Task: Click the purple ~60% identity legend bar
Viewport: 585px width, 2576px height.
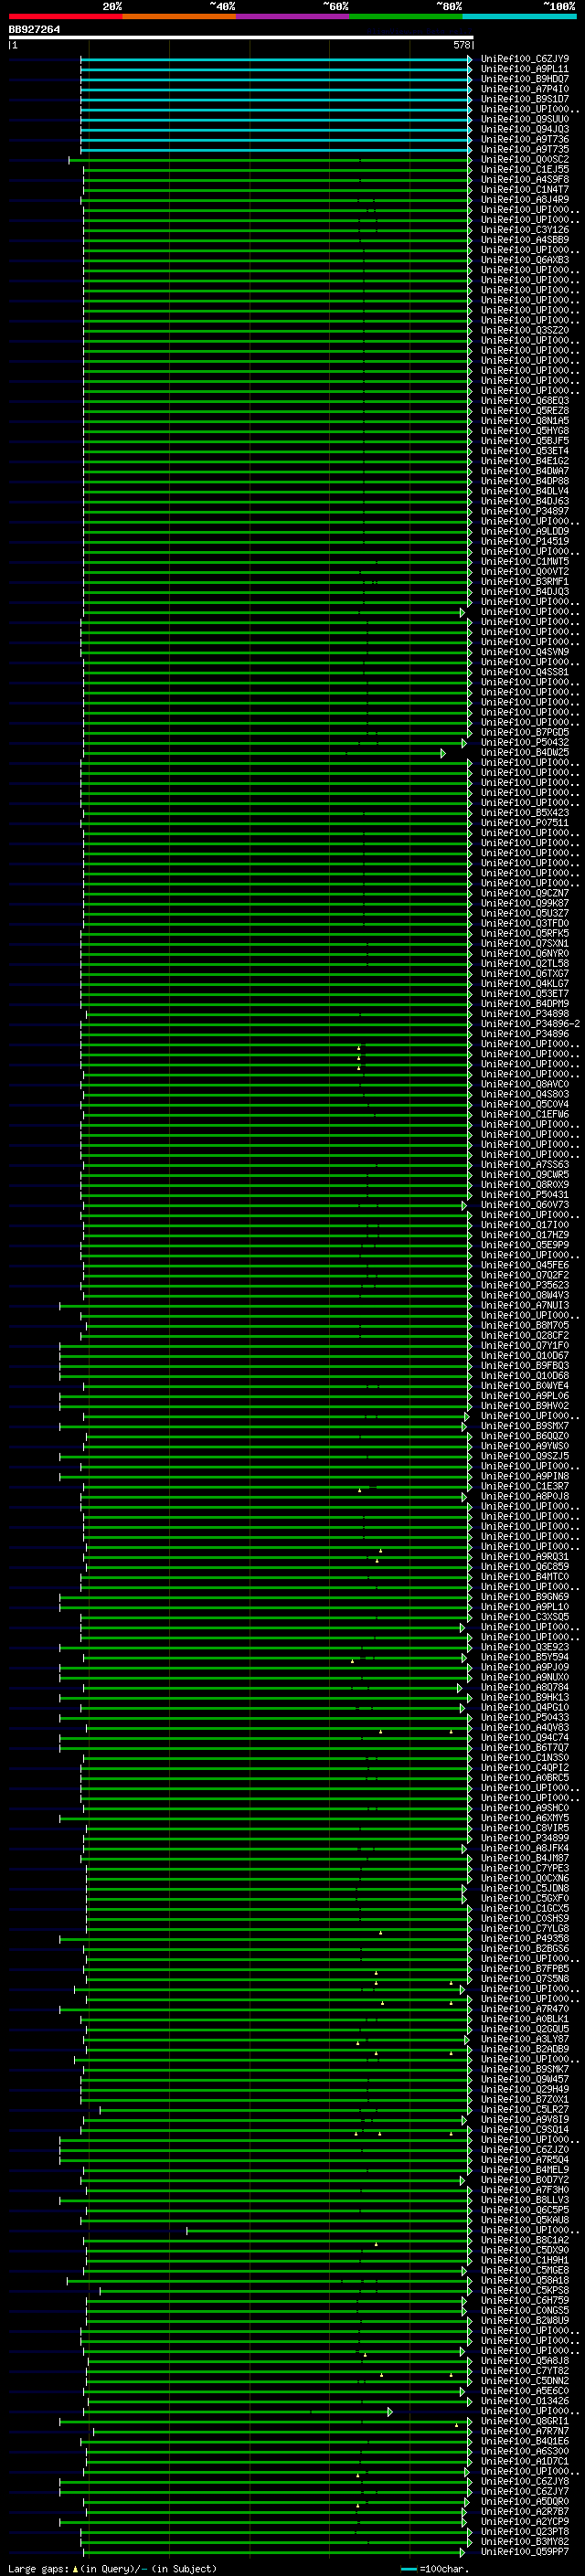Action: pos(293,16)
